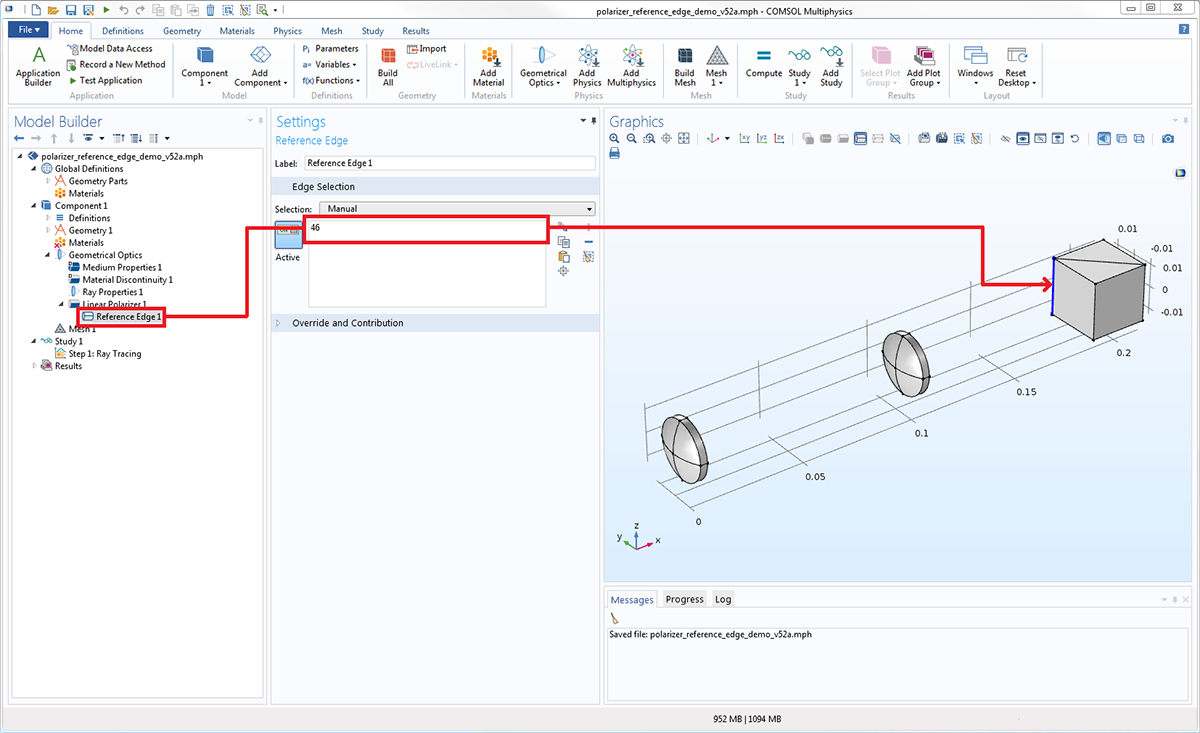Open the Log tab
Image resolution: width=1200 pixels, height=733 pixels.
click(723, 599)
